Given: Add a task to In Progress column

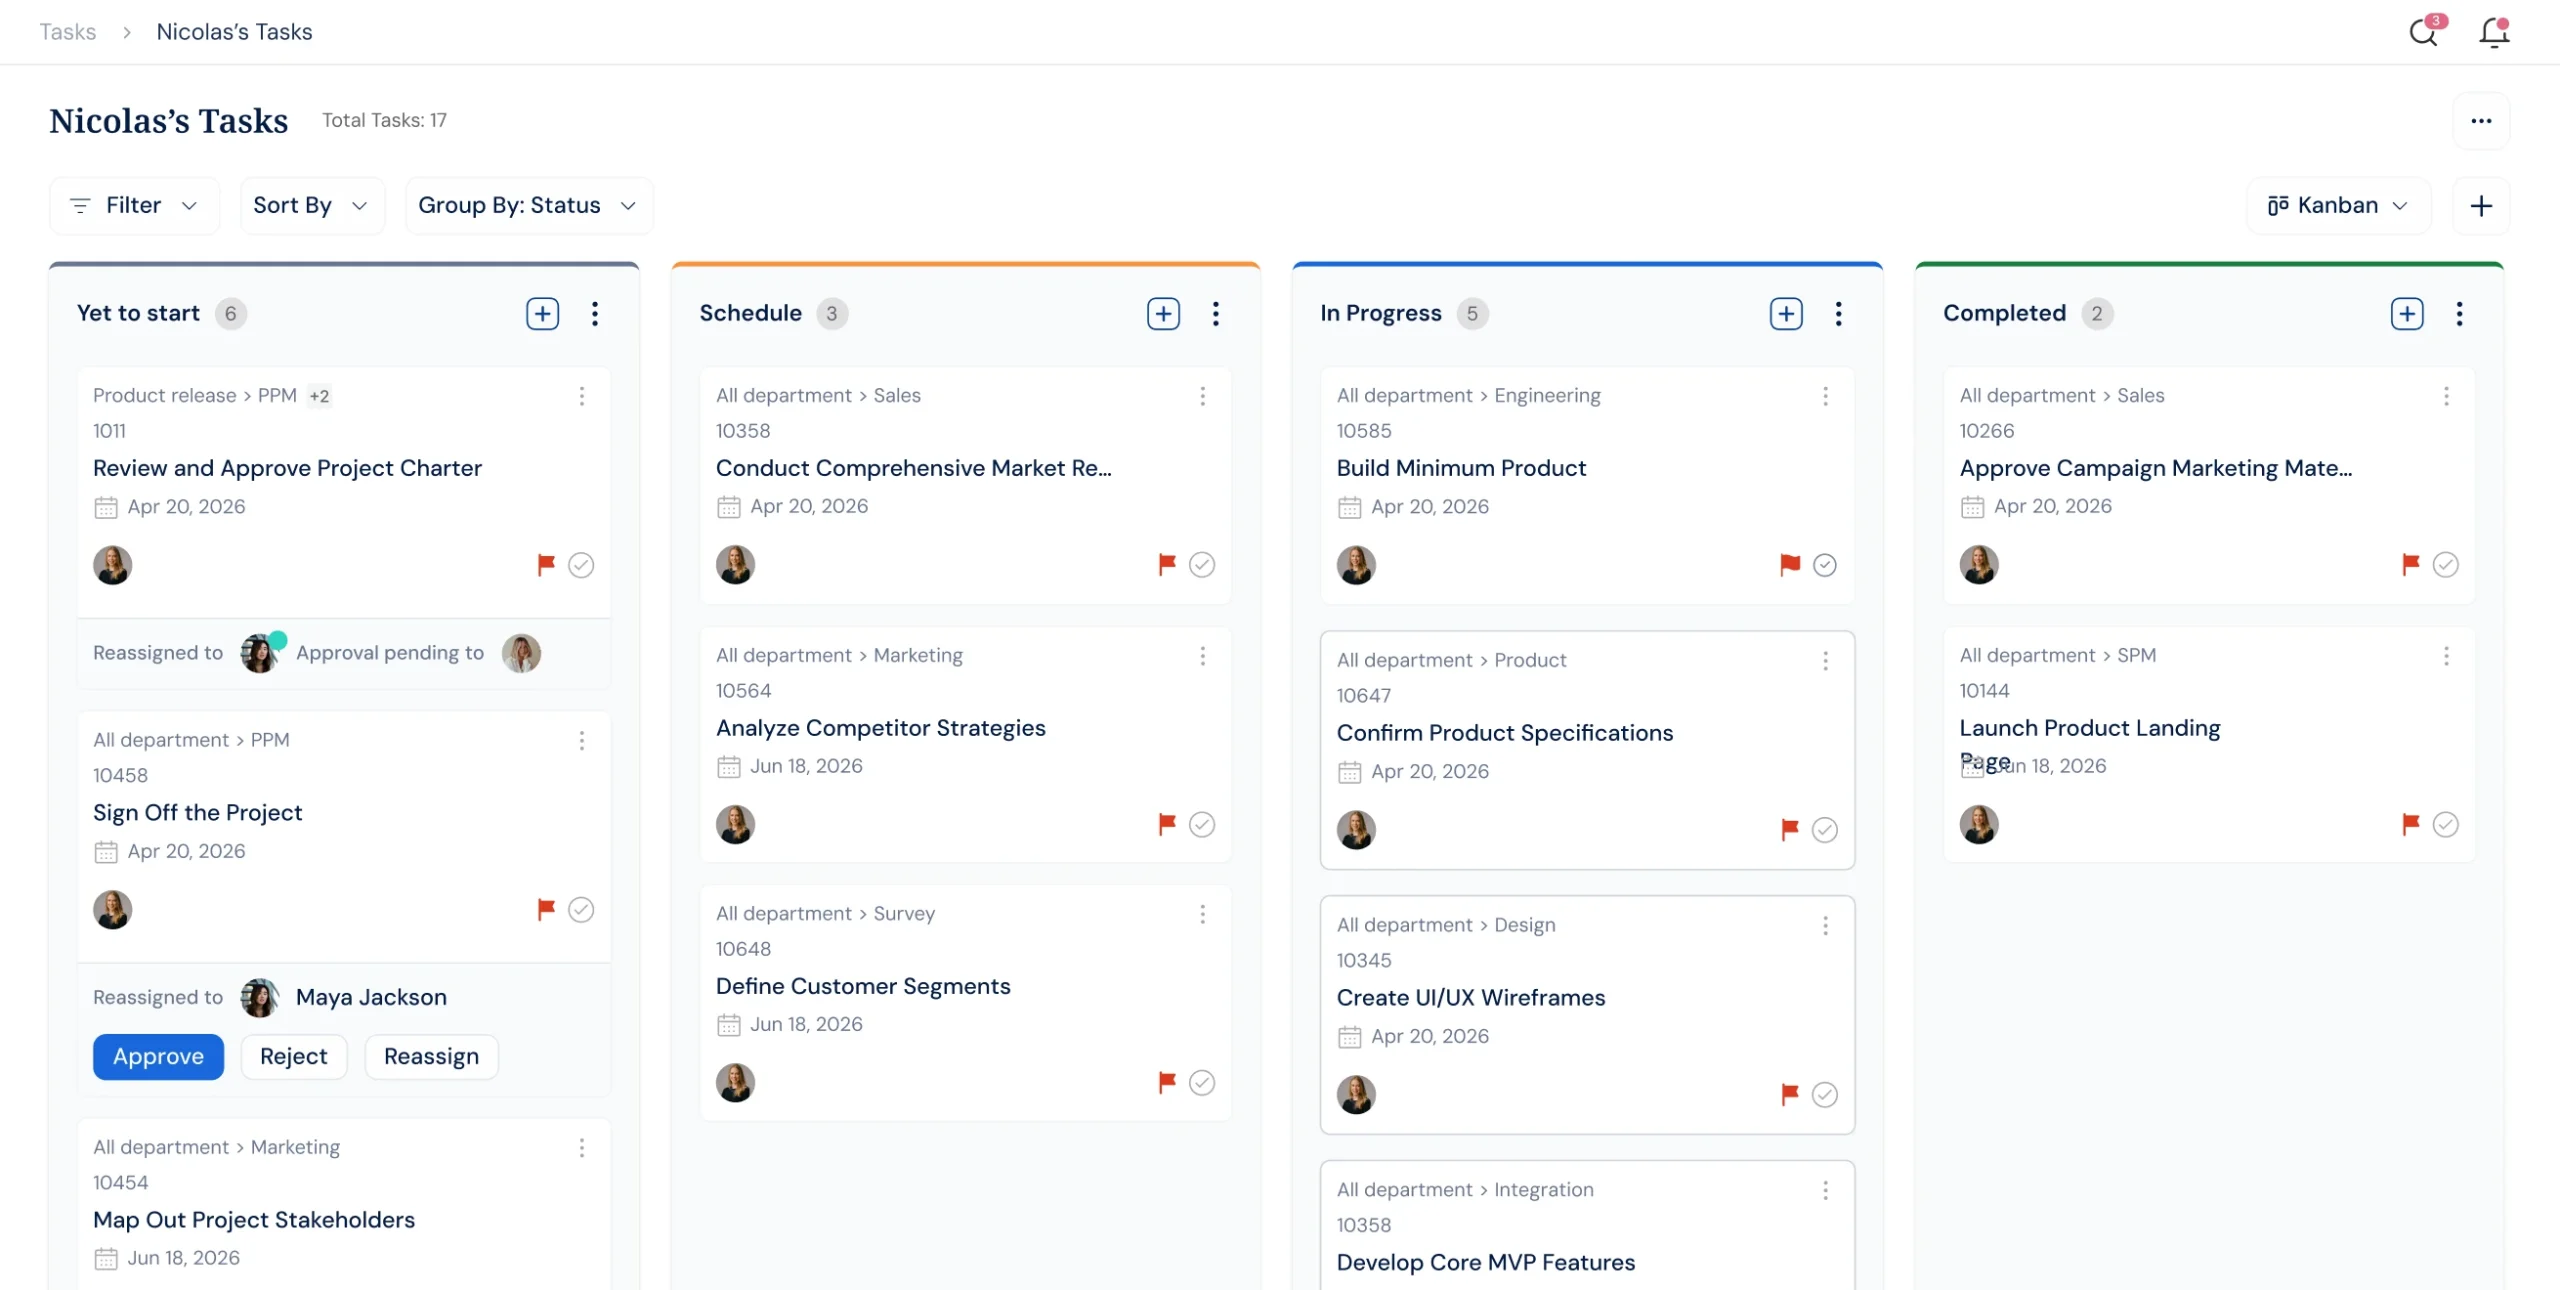Looking at the screenshot, I should [x=1786, y=314].
